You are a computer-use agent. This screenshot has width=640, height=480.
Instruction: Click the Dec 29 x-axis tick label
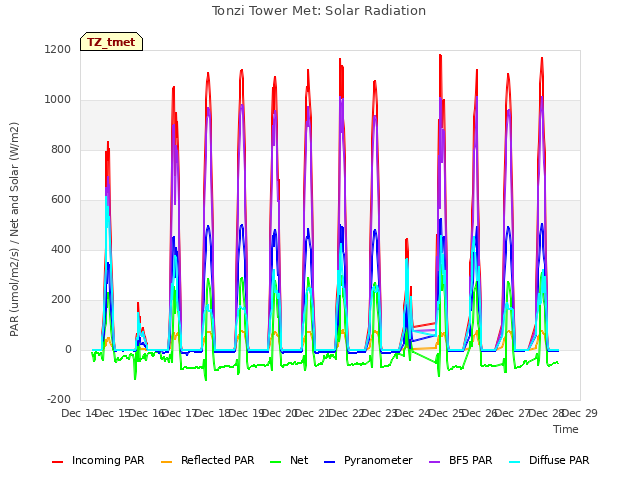[x=580, y=413]
